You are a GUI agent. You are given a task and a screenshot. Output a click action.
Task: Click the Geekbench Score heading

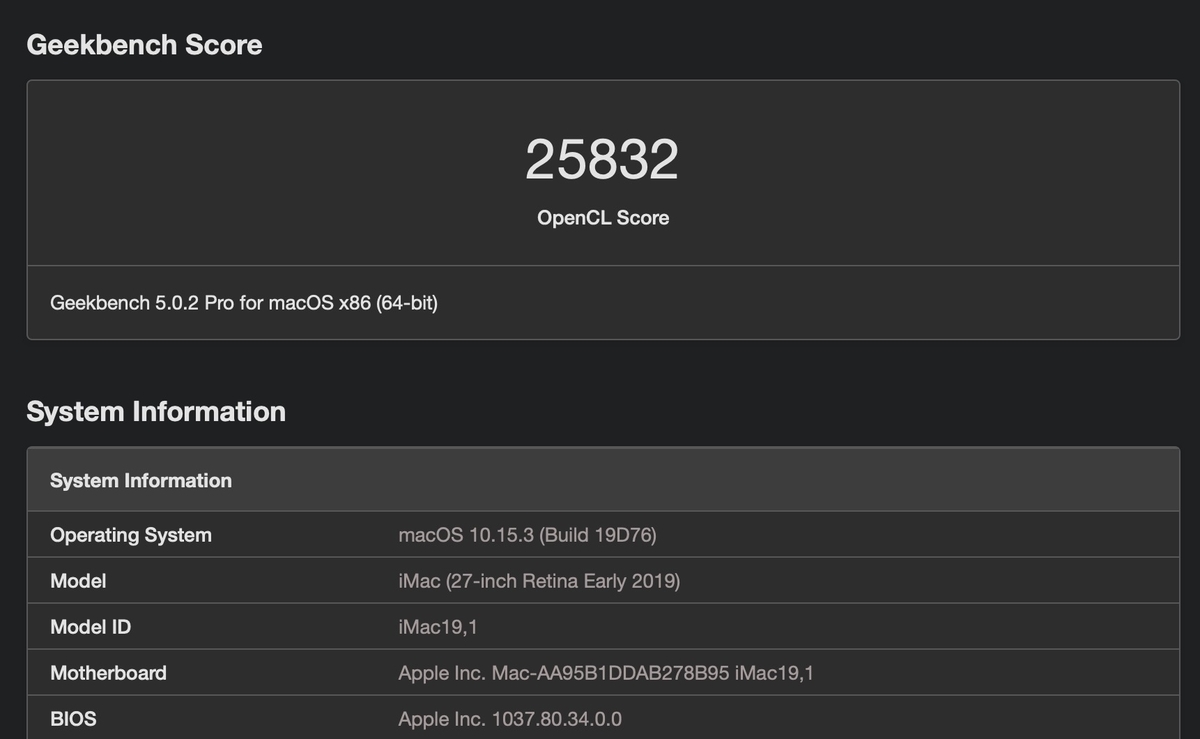[x=144, y=45]
